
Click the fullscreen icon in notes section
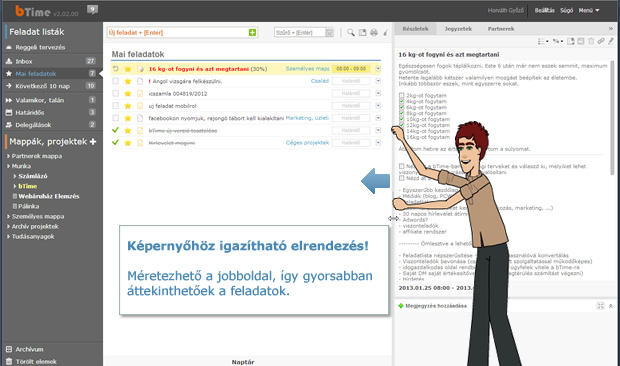[x=601, y=306]
